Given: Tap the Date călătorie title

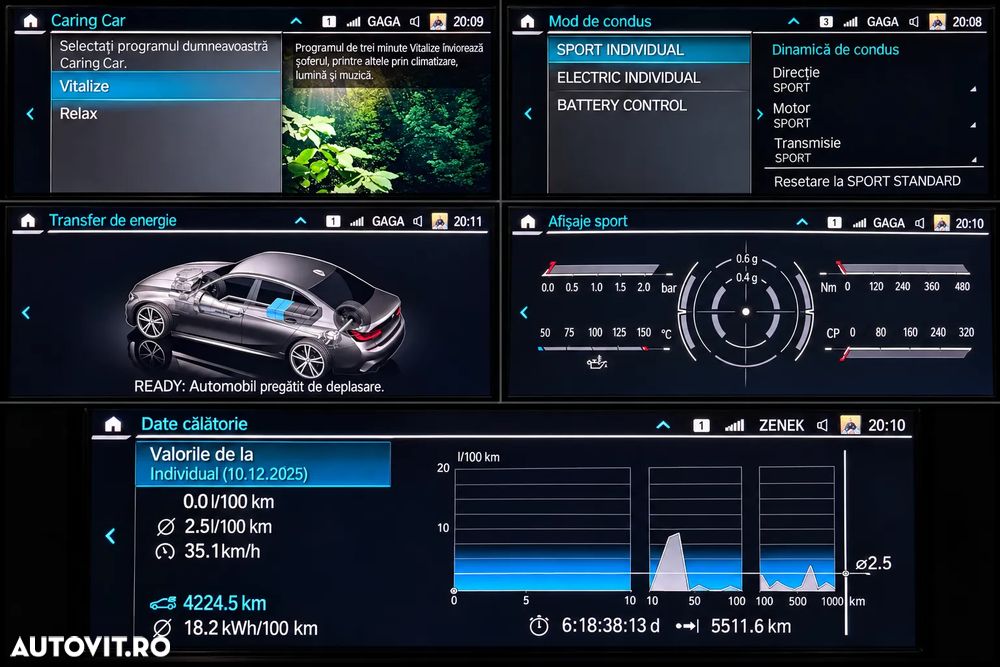Looking at the screenshot, I should point(195,424).
